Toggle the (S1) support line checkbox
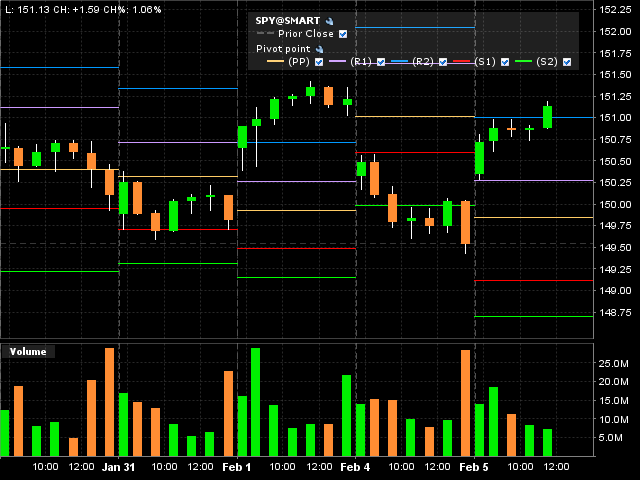This screenshot has width=640, height=480. point(505,62)
